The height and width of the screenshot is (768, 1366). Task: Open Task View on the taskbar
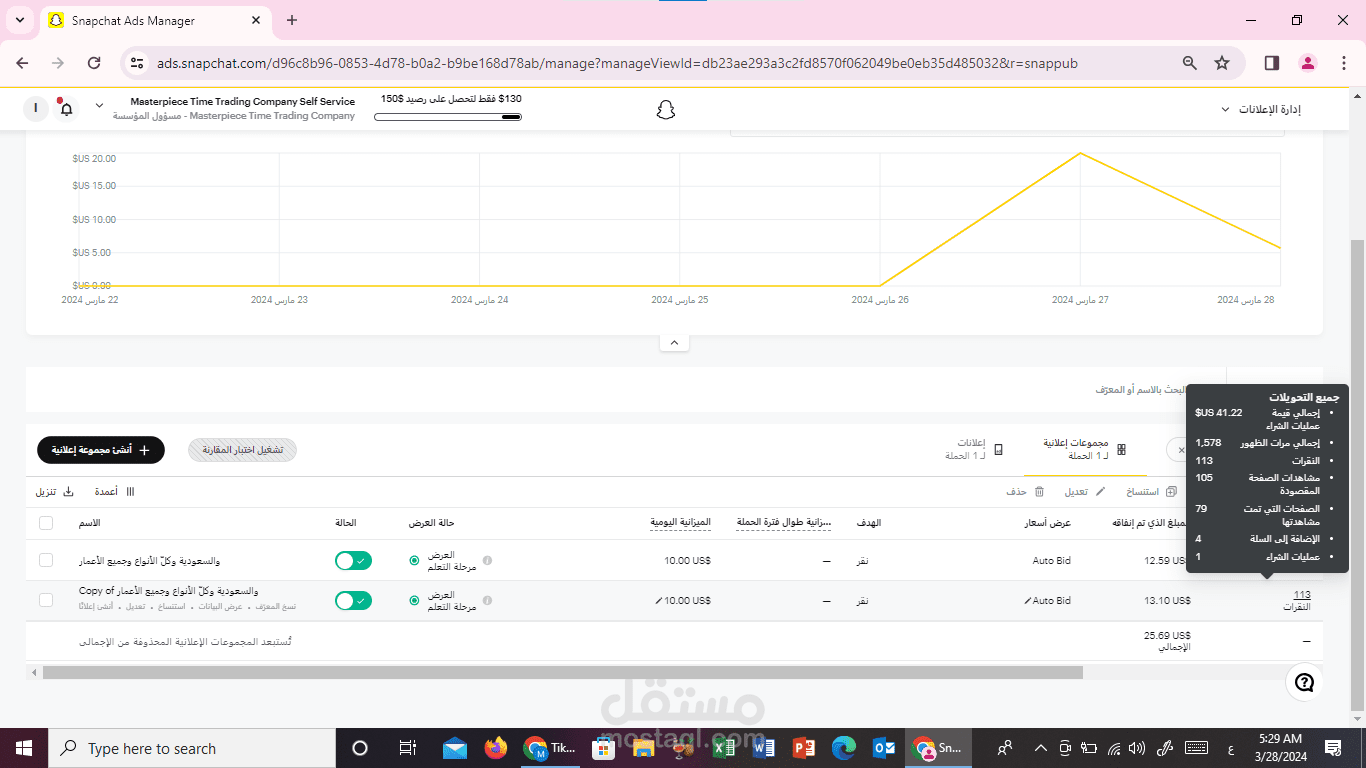[407, 748]
